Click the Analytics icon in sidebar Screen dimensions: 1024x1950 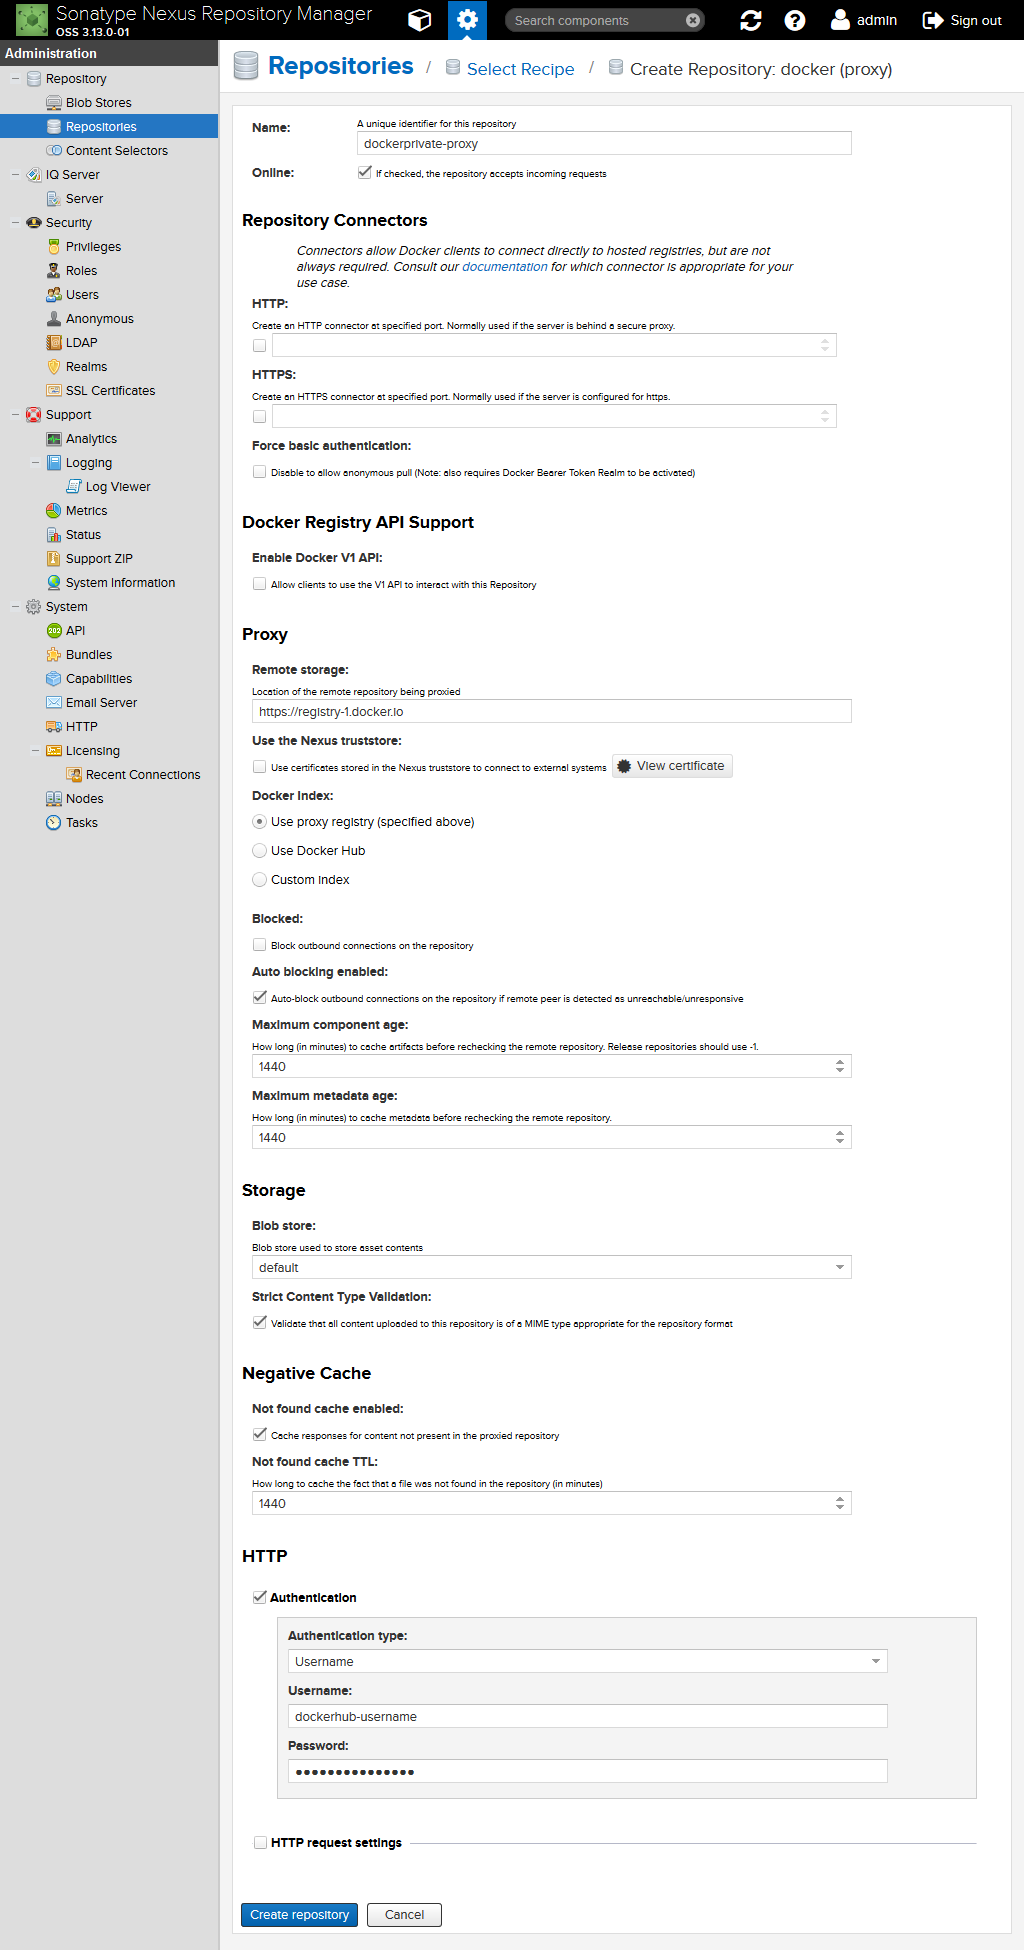click(x=54, y=439)
